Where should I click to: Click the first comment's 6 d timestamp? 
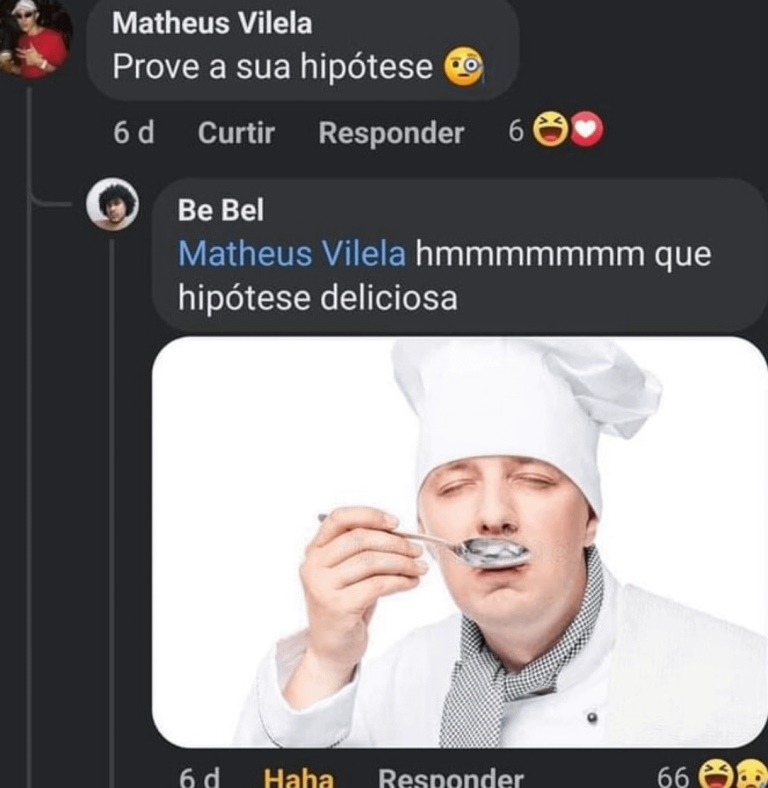(133, 133)
